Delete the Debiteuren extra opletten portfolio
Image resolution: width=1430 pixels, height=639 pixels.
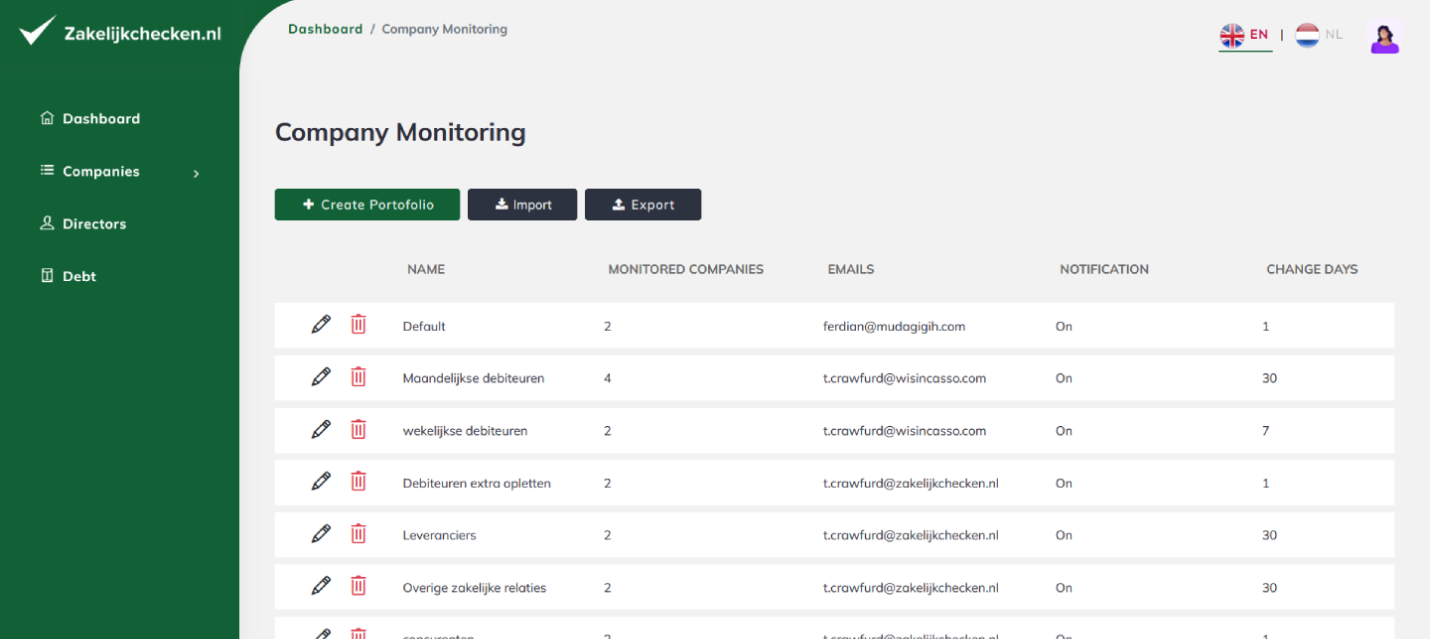(358, 481)
